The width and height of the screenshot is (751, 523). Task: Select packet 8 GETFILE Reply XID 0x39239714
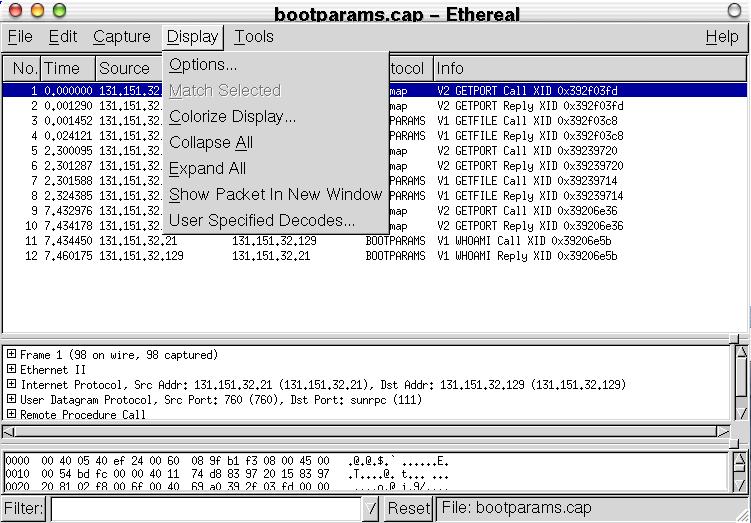[x=375, y=195]
